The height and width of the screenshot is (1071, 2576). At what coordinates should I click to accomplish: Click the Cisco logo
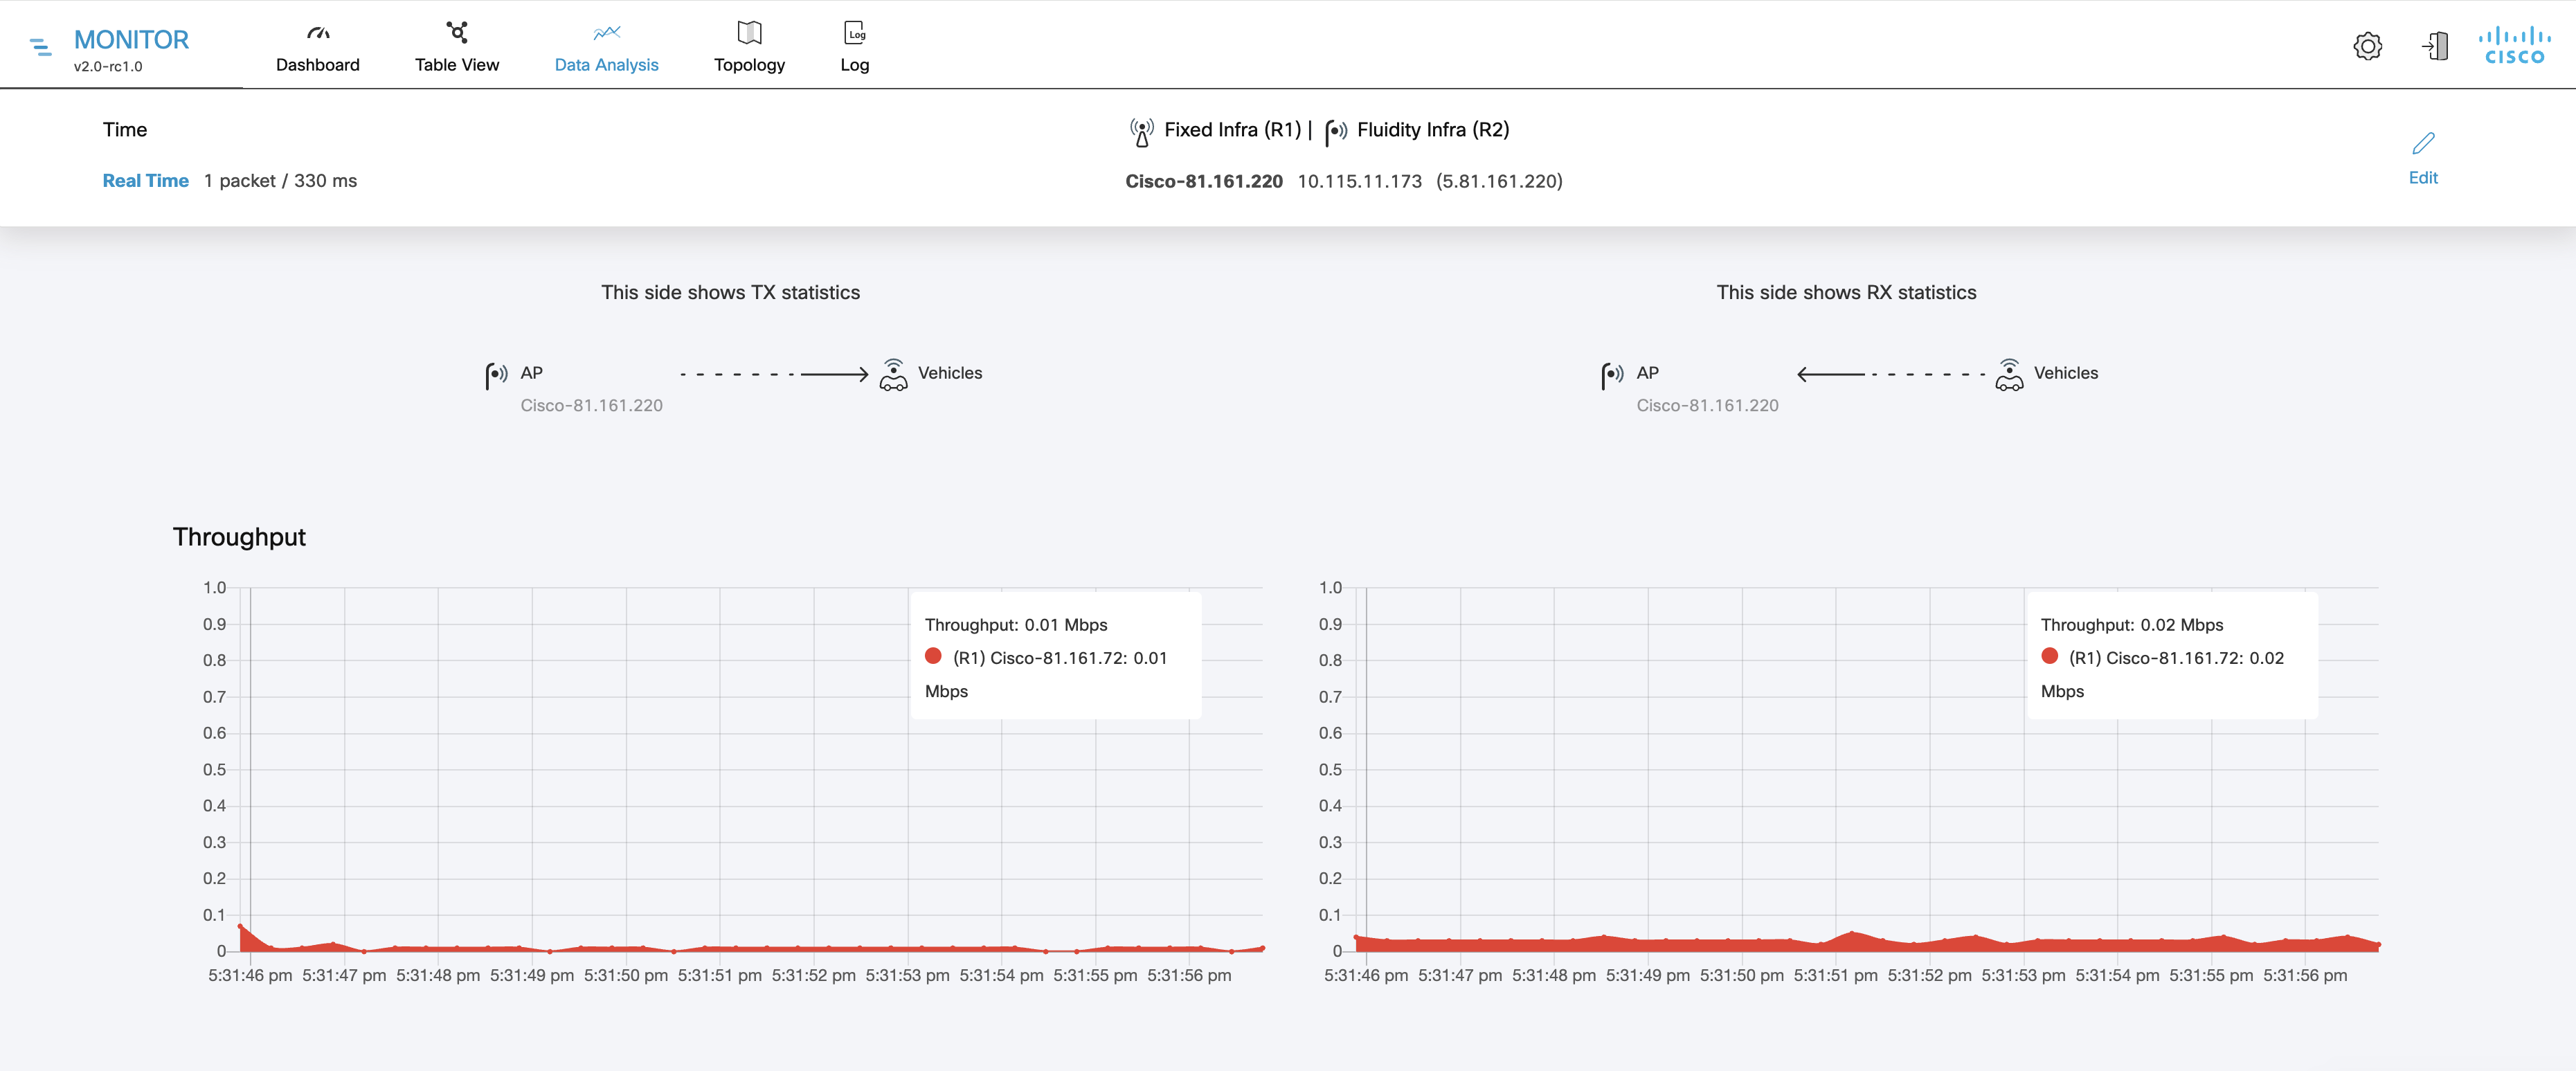coord(2514,45)
